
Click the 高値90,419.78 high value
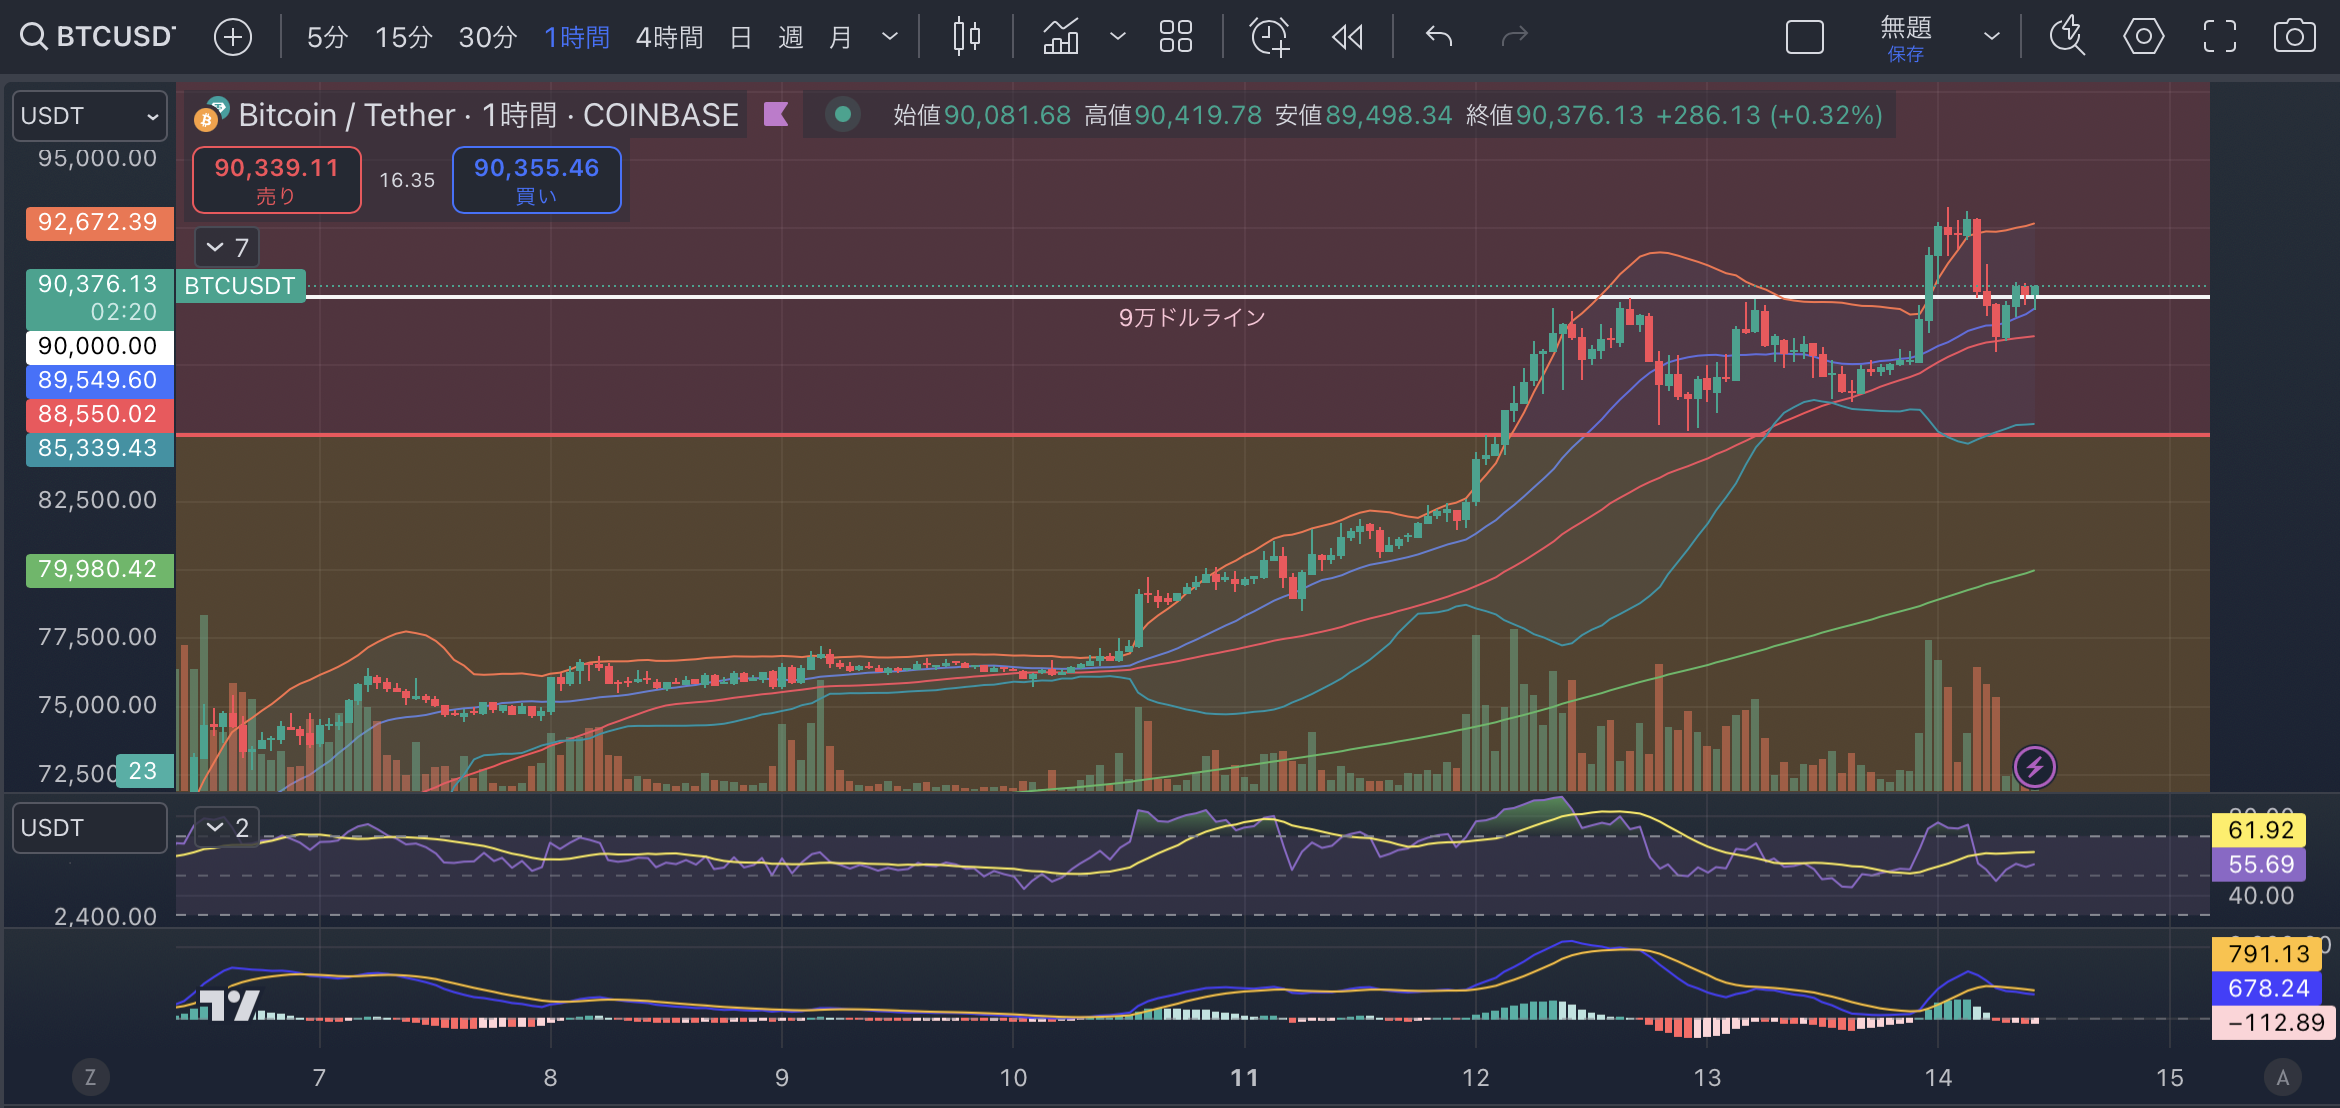coord(1173,115)
